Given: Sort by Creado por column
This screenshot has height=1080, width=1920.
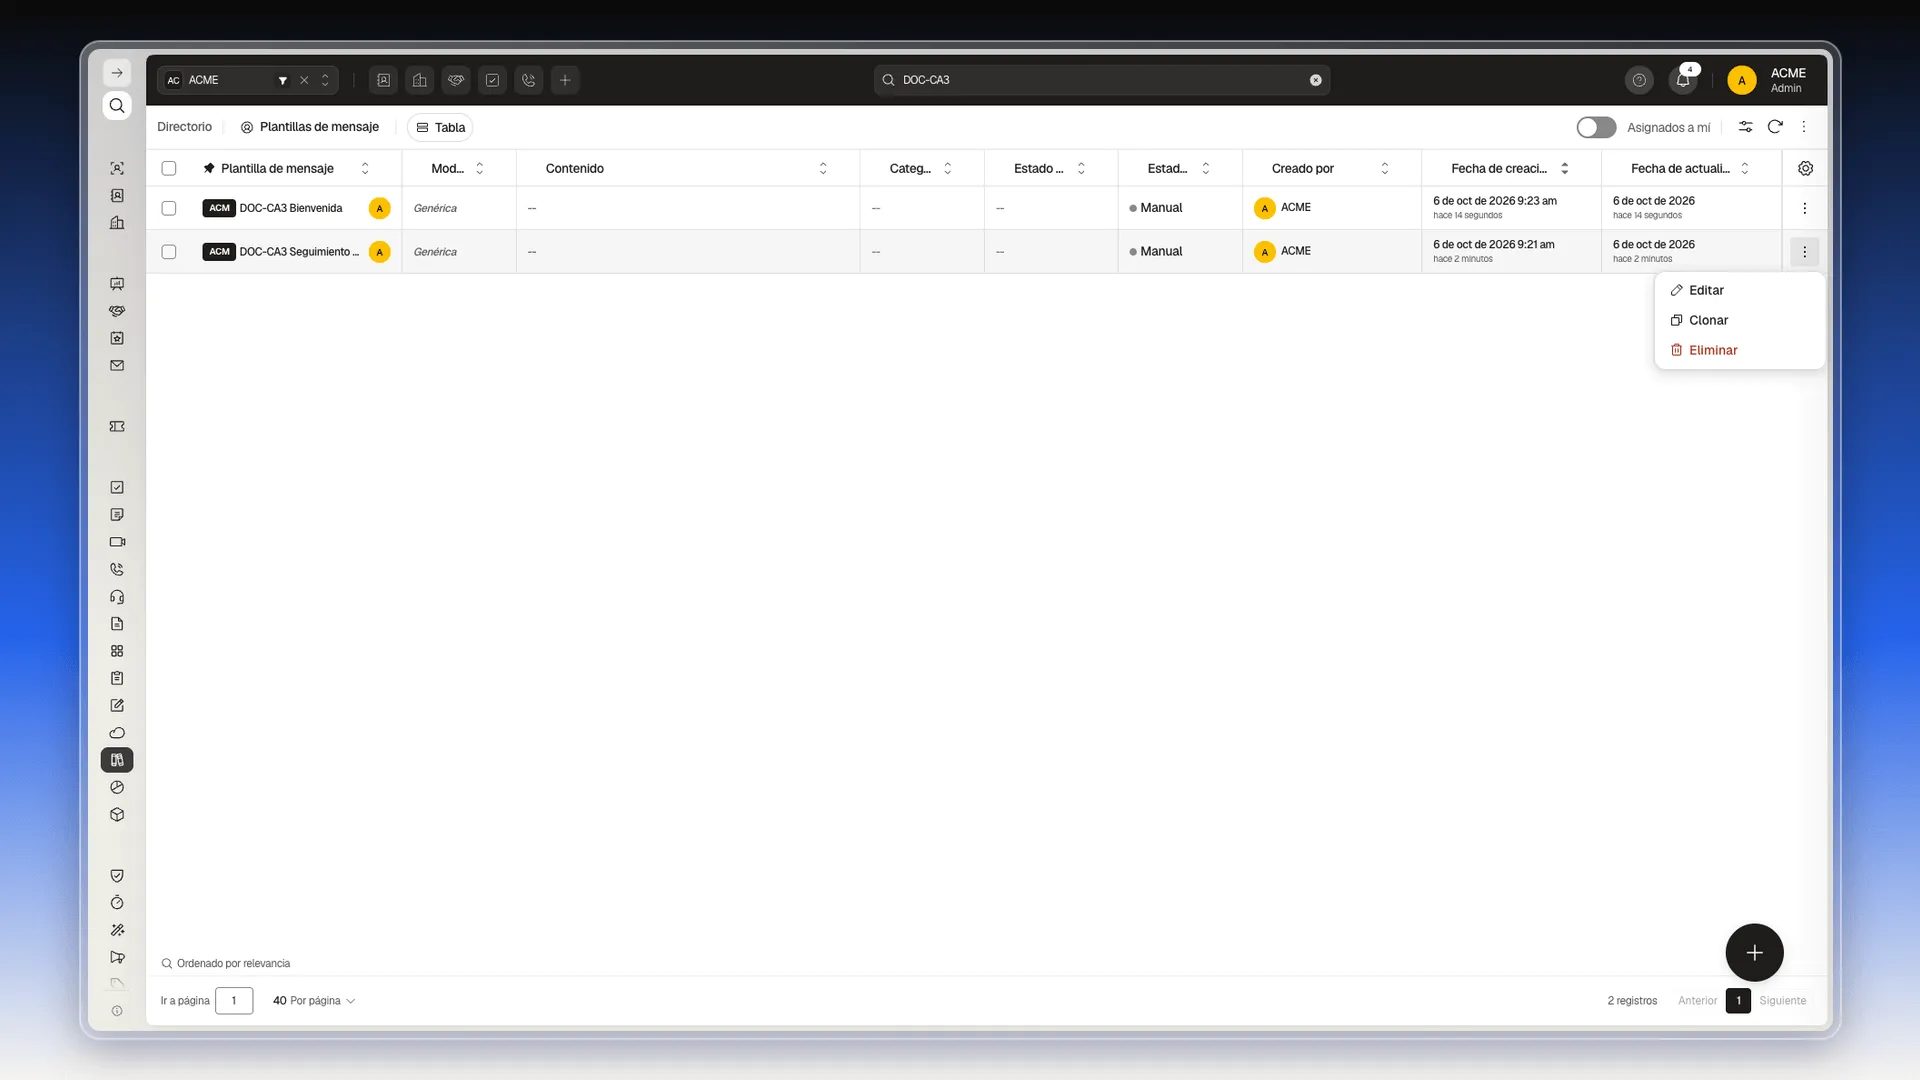Looking at the screenshot, I should point(1385,168).
